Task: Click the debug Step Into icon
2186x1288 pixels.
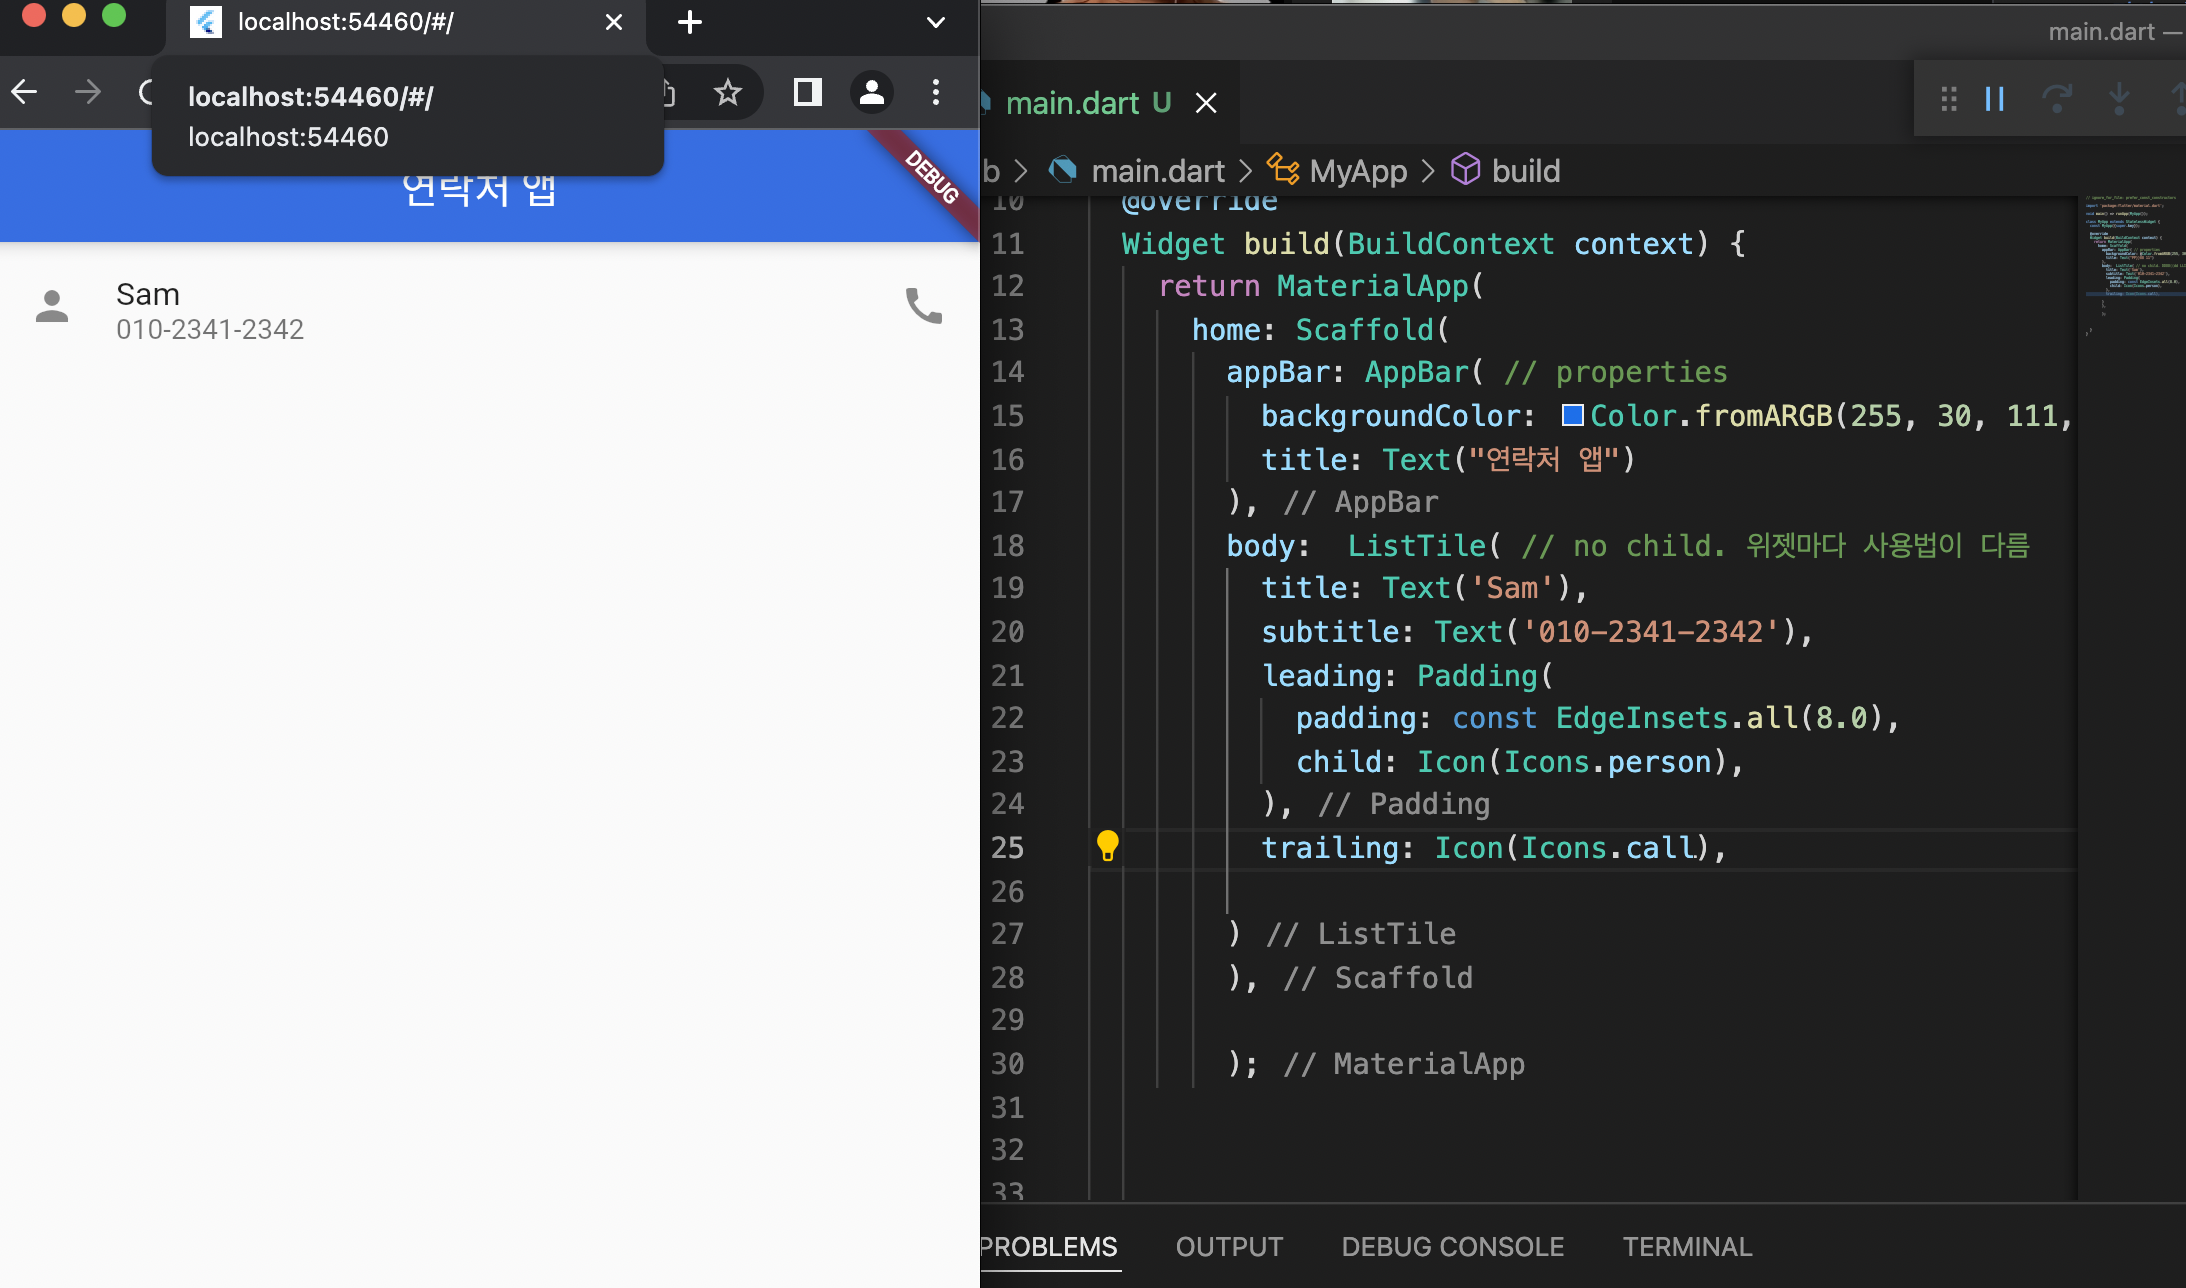Action: pyautogui.click(x=2118, y=99)
